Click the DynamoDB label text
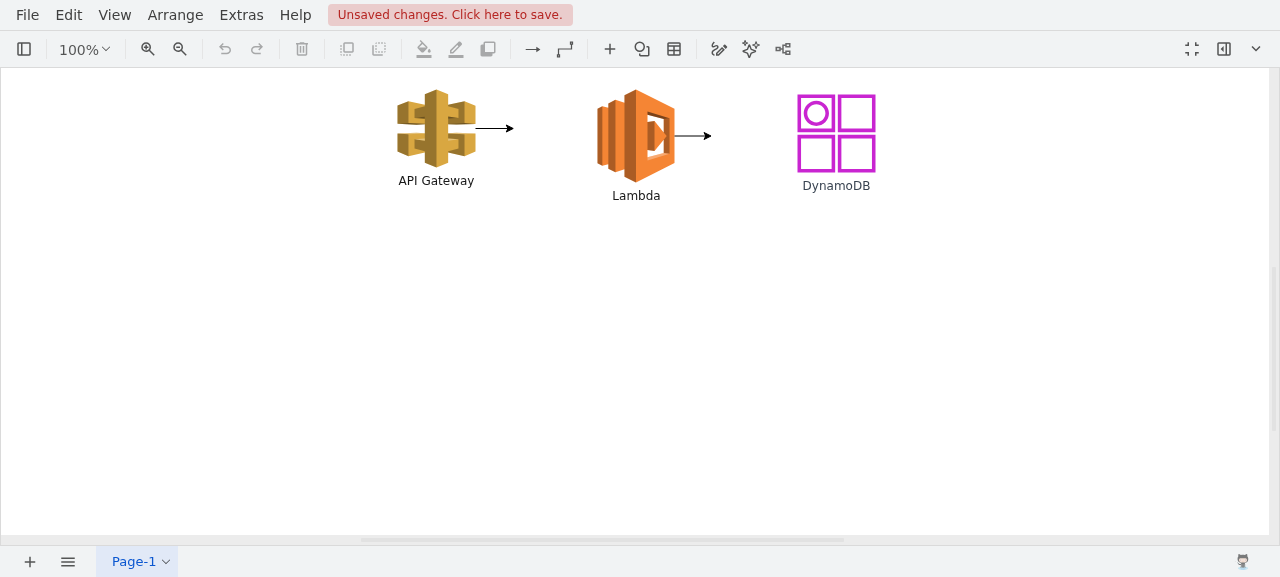This screenshot has height=577, width=1280. 836,186
